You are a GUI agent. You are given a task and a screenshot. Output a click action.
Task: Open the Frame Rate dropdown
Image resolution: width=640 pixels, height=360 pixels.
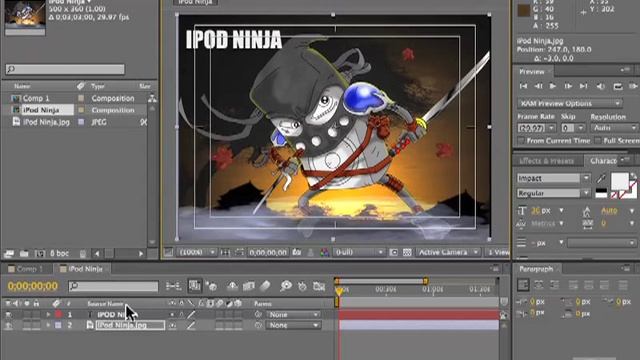click(552, 128)
